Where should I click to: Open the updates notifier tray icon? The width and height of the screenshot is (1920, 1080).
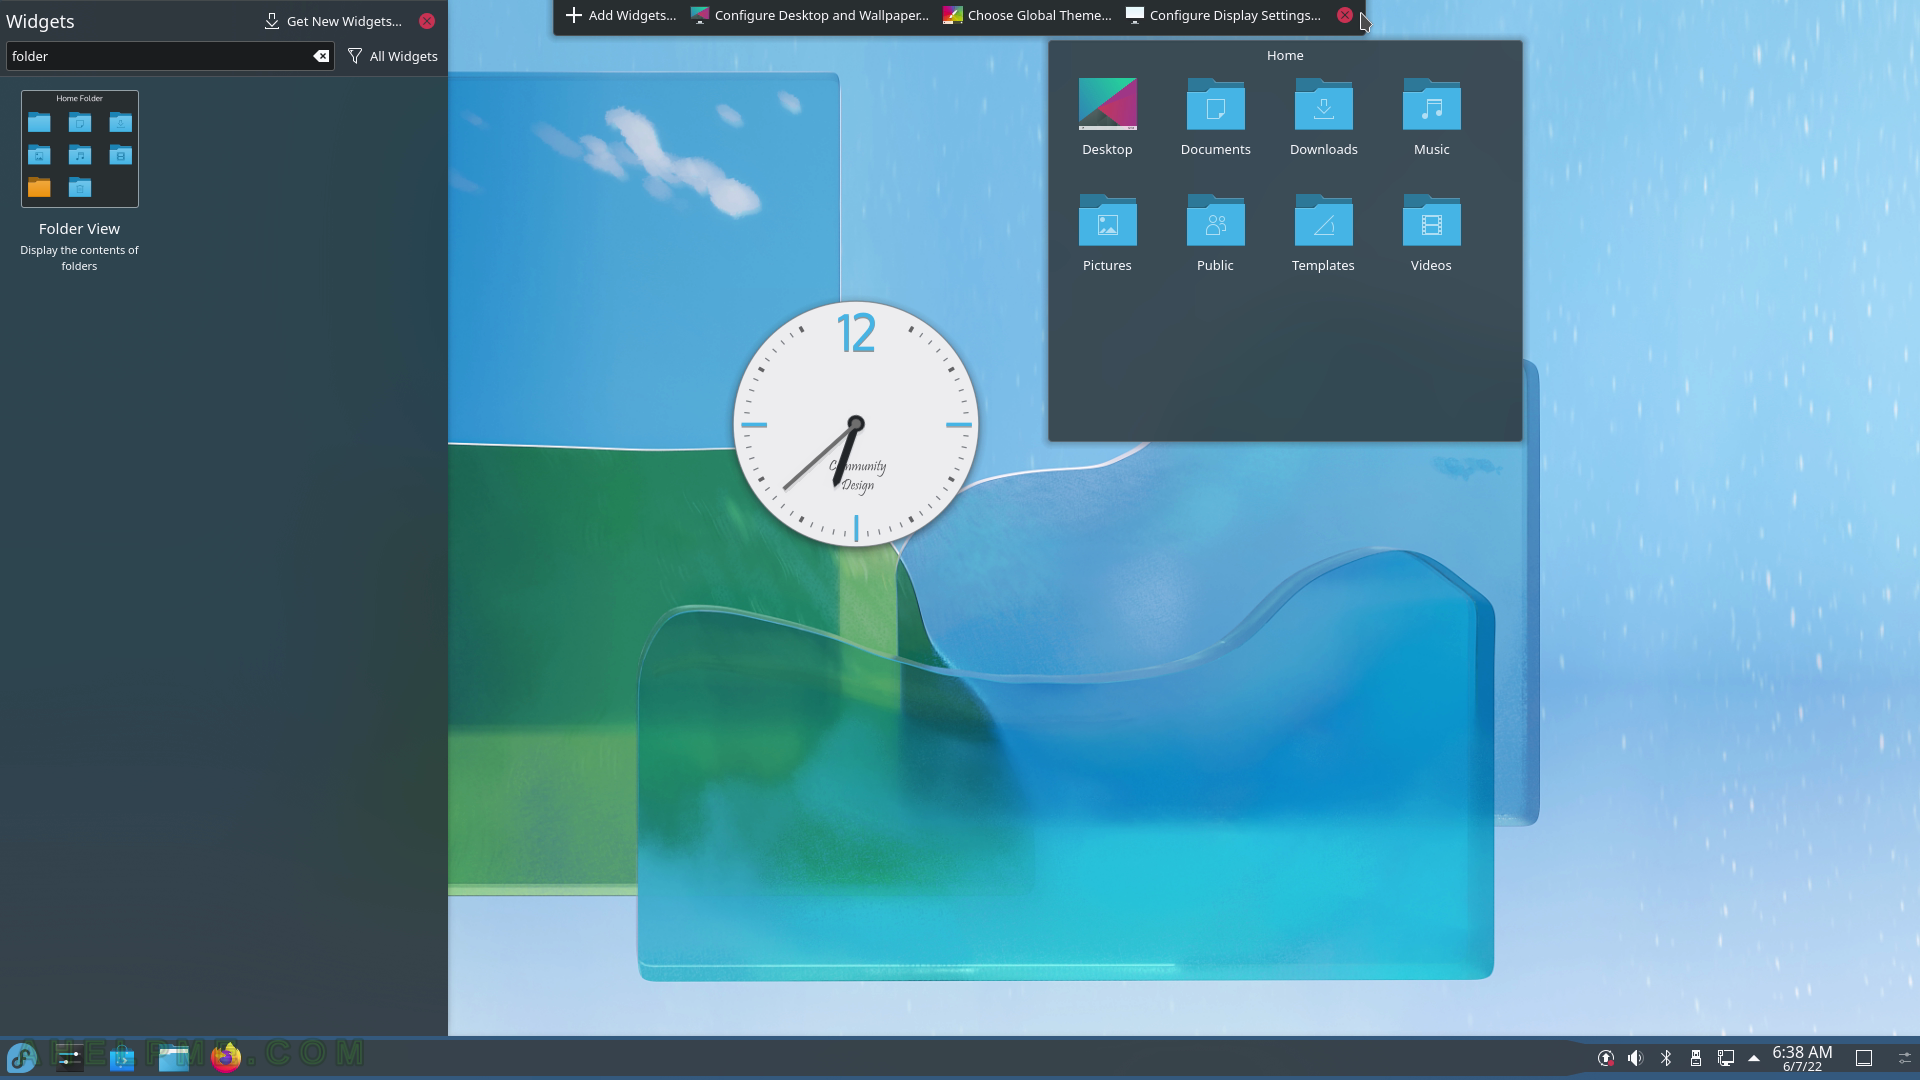[1605, 1058]
